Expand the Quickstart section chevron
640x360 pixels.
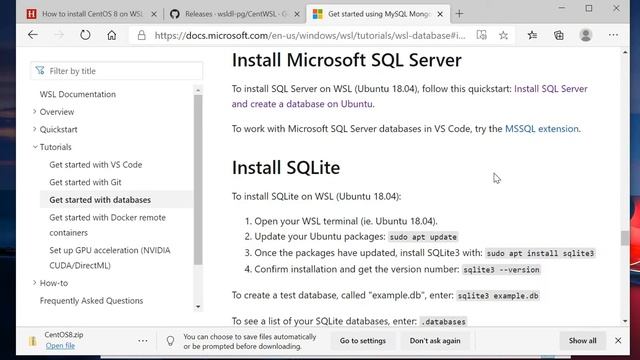coord(35,129)
